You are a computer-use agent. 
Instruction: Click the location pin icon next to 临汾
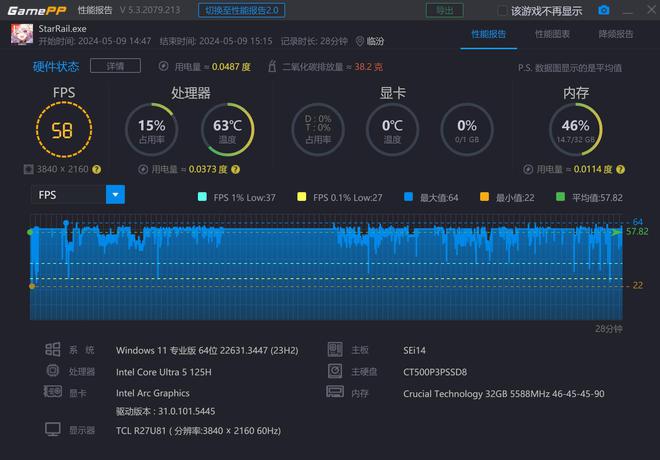pyautogui.click(x=360, y=41)
